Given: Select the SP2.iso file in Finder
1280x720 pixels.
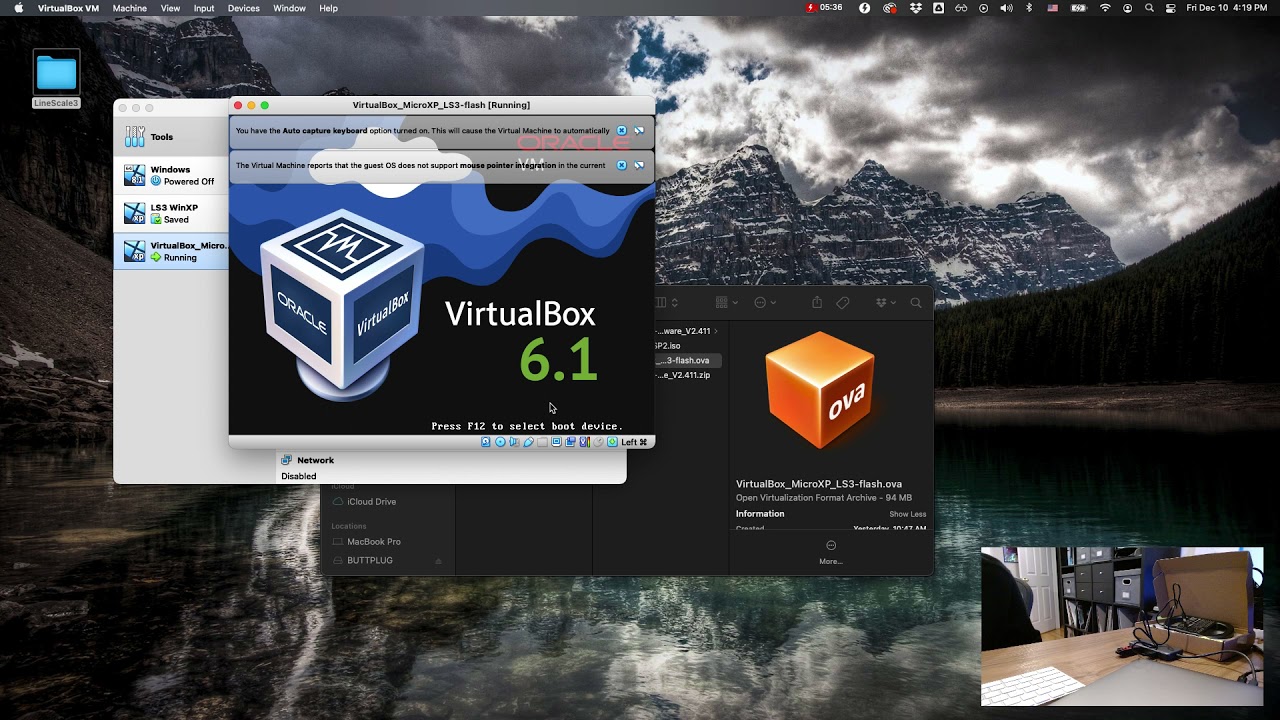Looking at the screenshot, I should pos(668,346).
